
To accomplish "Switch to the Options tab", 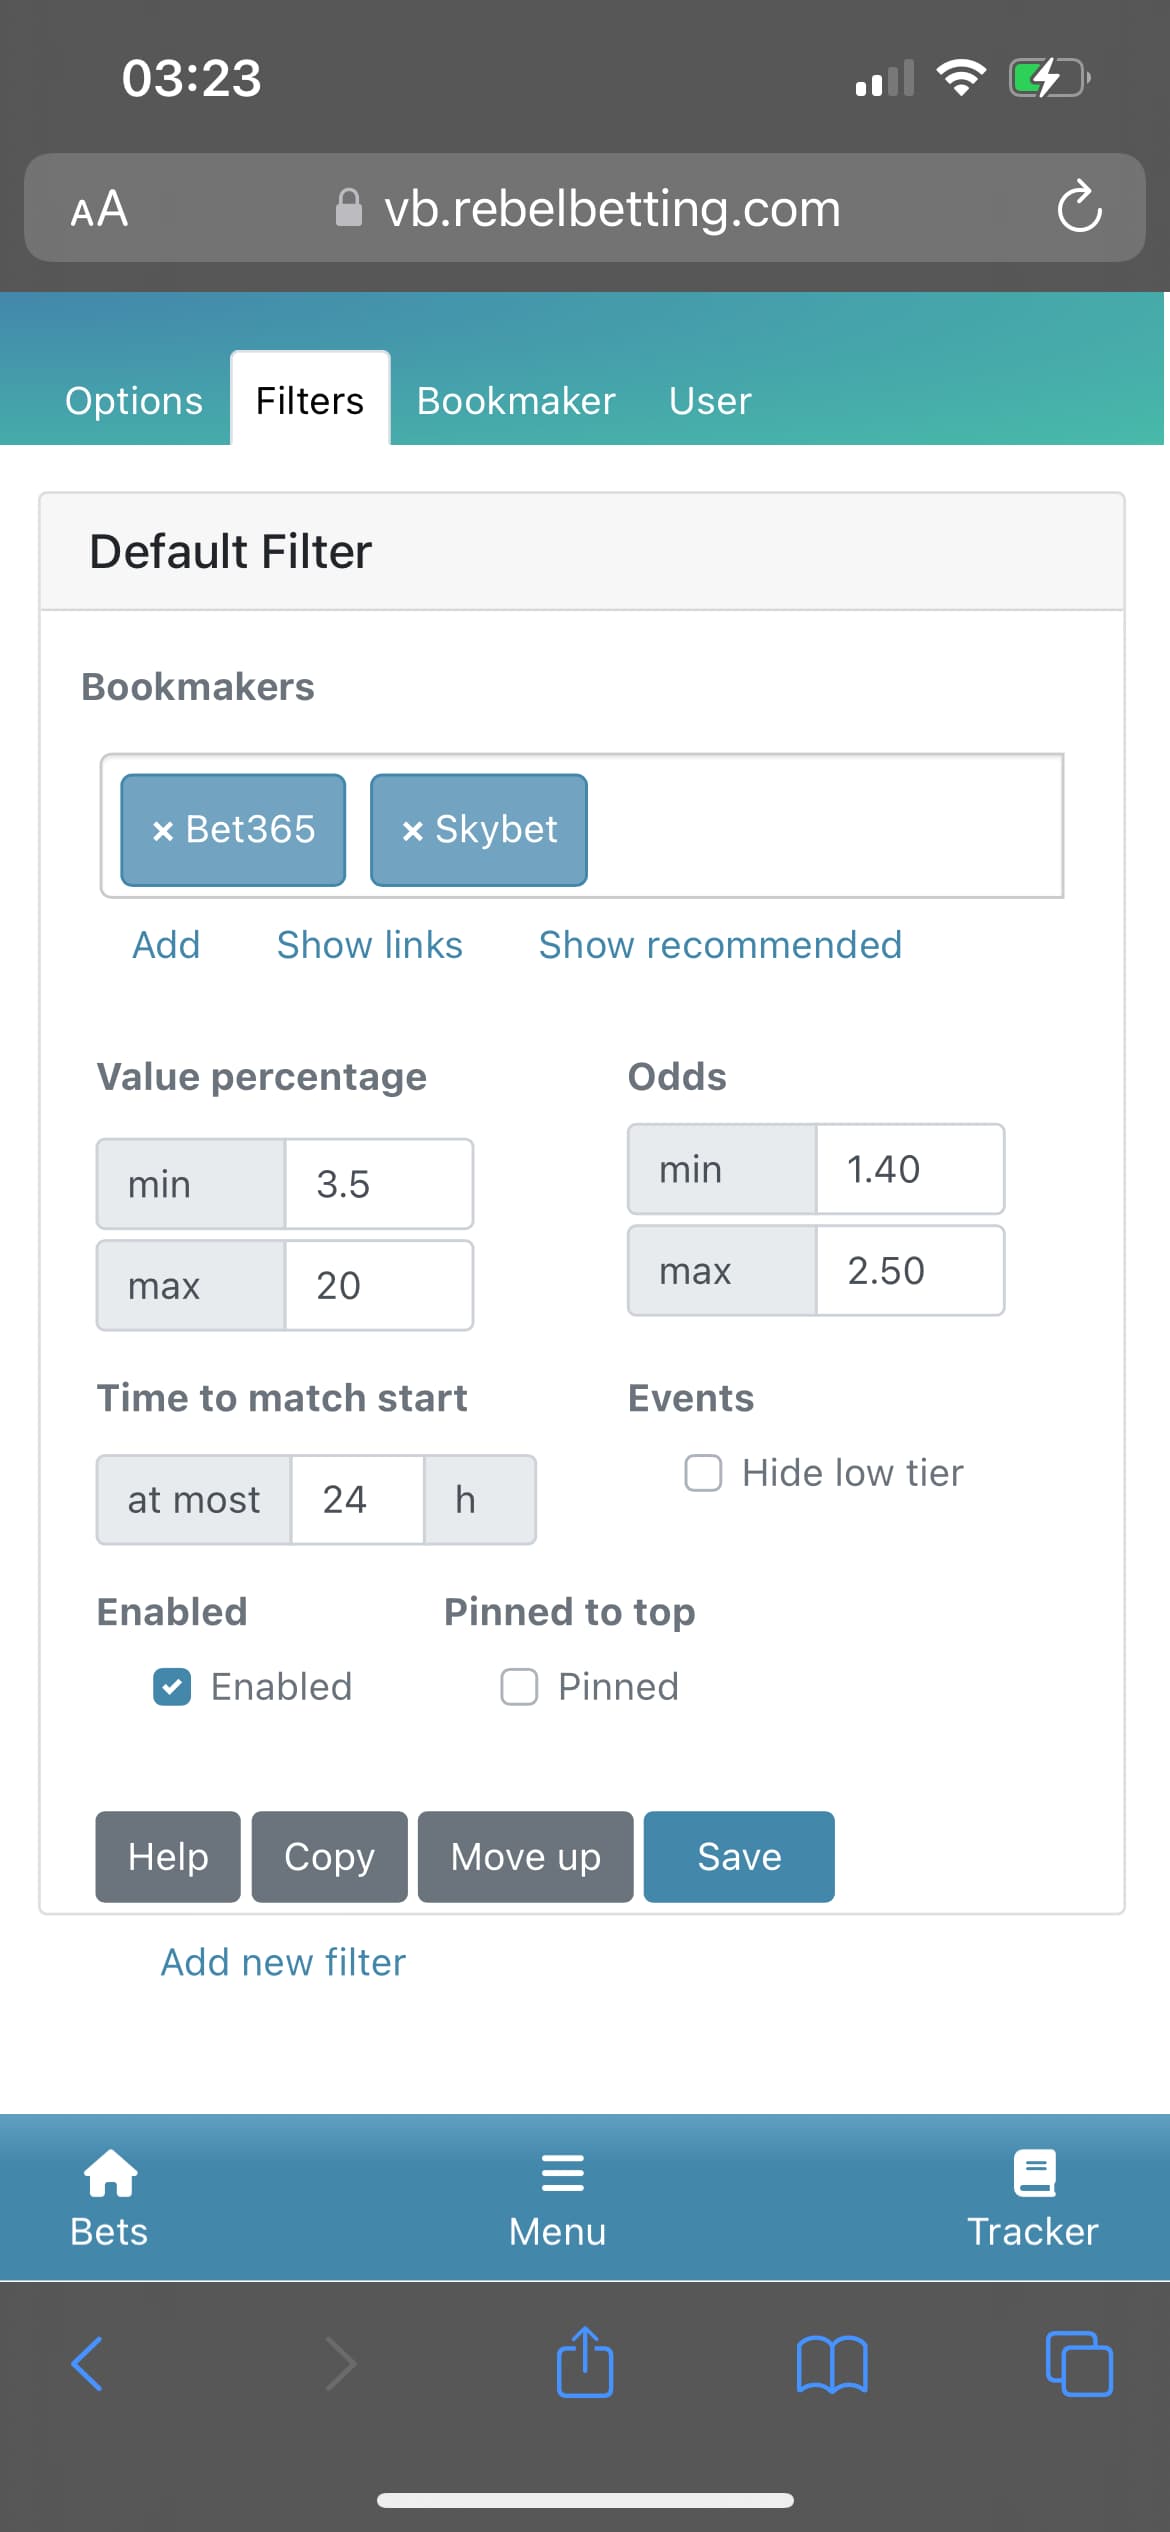I will coord(134,401).
